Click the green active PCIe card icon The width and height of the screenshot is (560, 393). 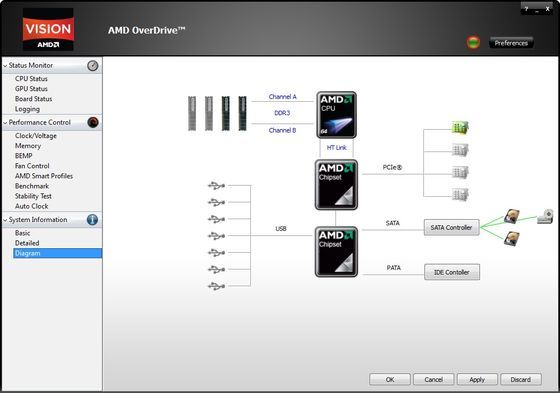[460, 127]
